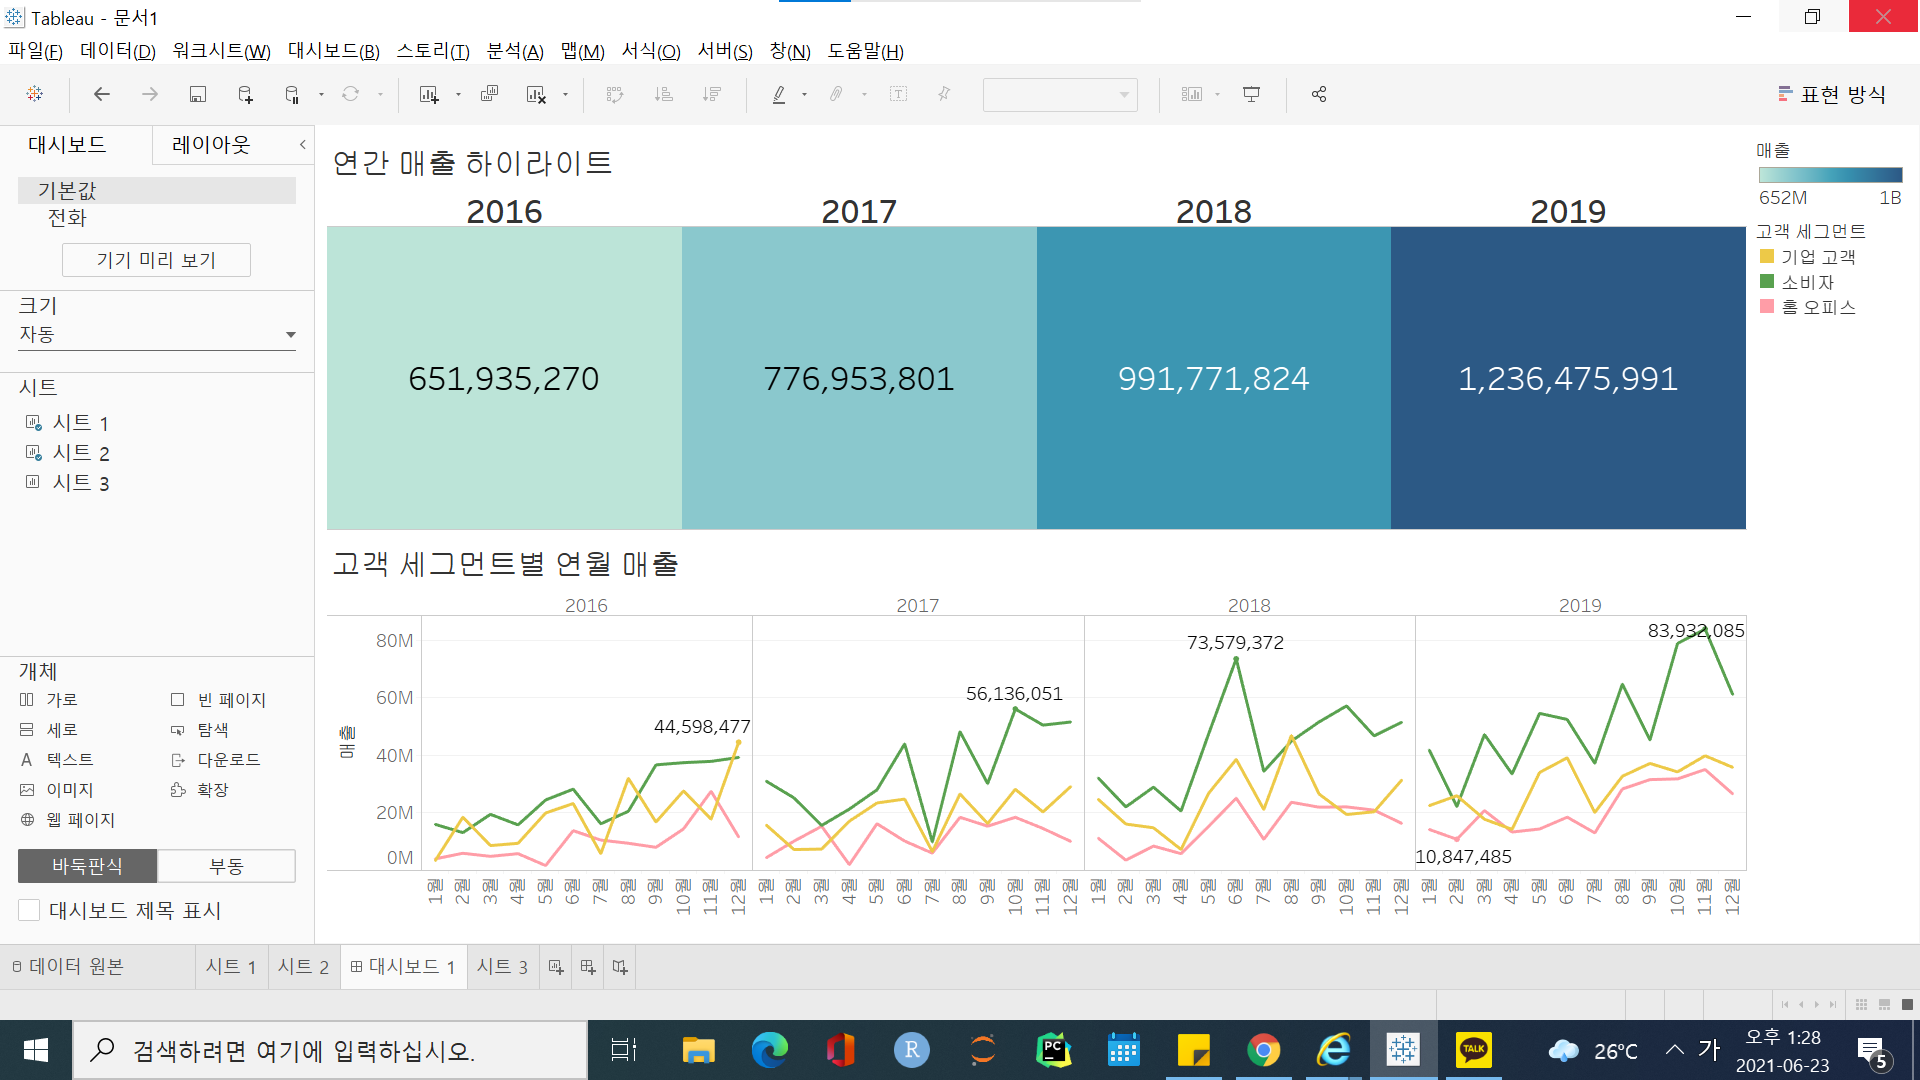Screen dimensions: 1920x1080
Task: Click the New Data Source icon
Action: pyautogui.click(x=245, y=94)
